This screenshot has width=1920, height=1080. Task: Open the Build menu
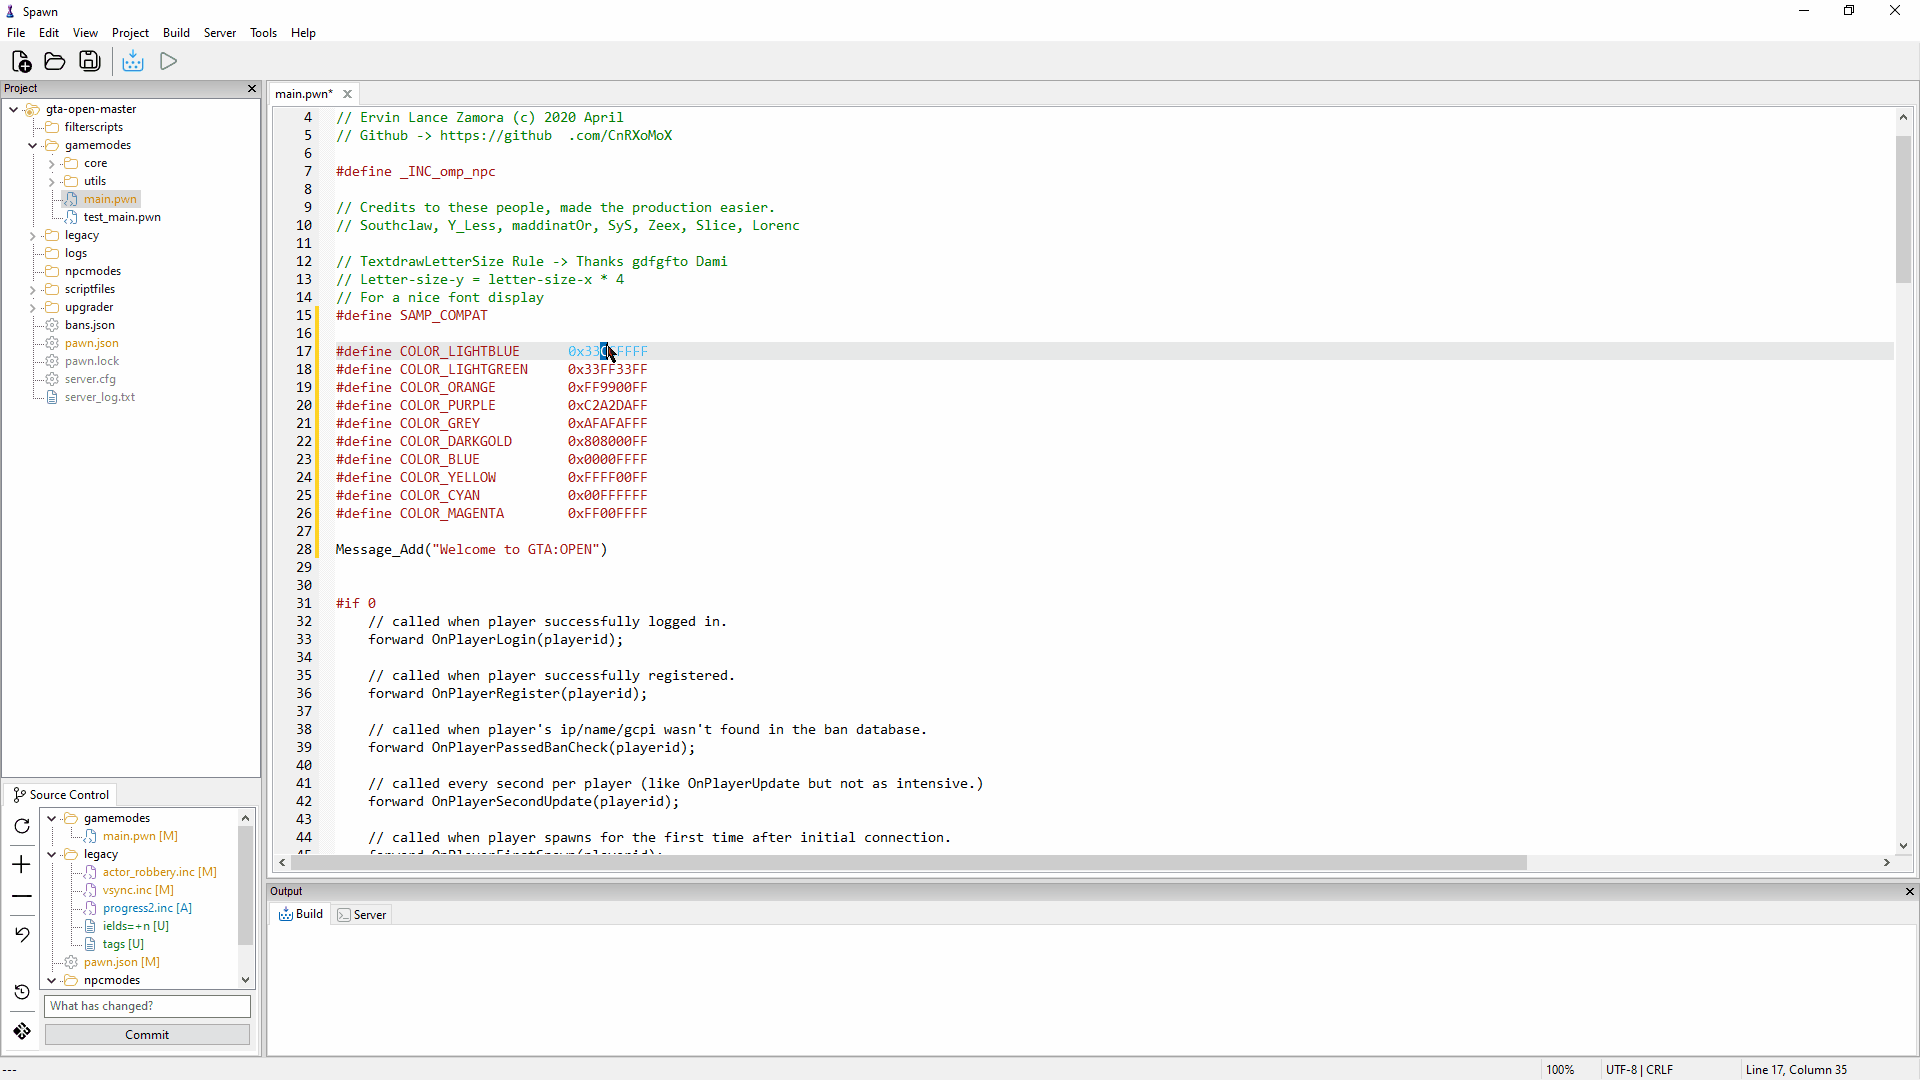tap(176, 33)
